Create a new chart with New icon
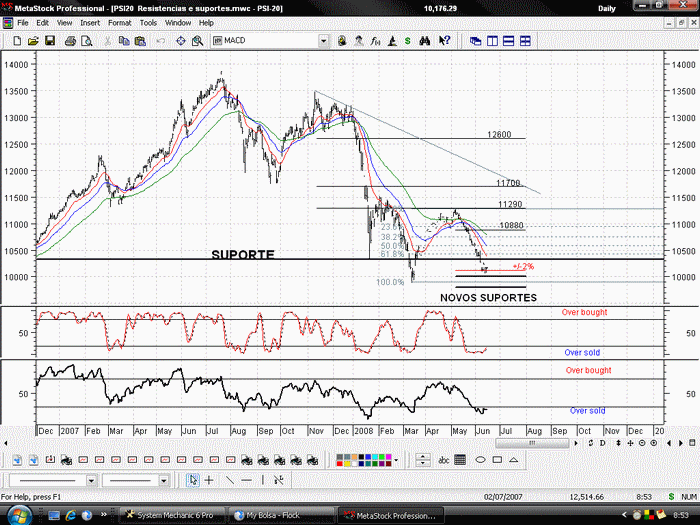This screenshot has width=700, height=525. pyautogui.click(x=17, y=41)
